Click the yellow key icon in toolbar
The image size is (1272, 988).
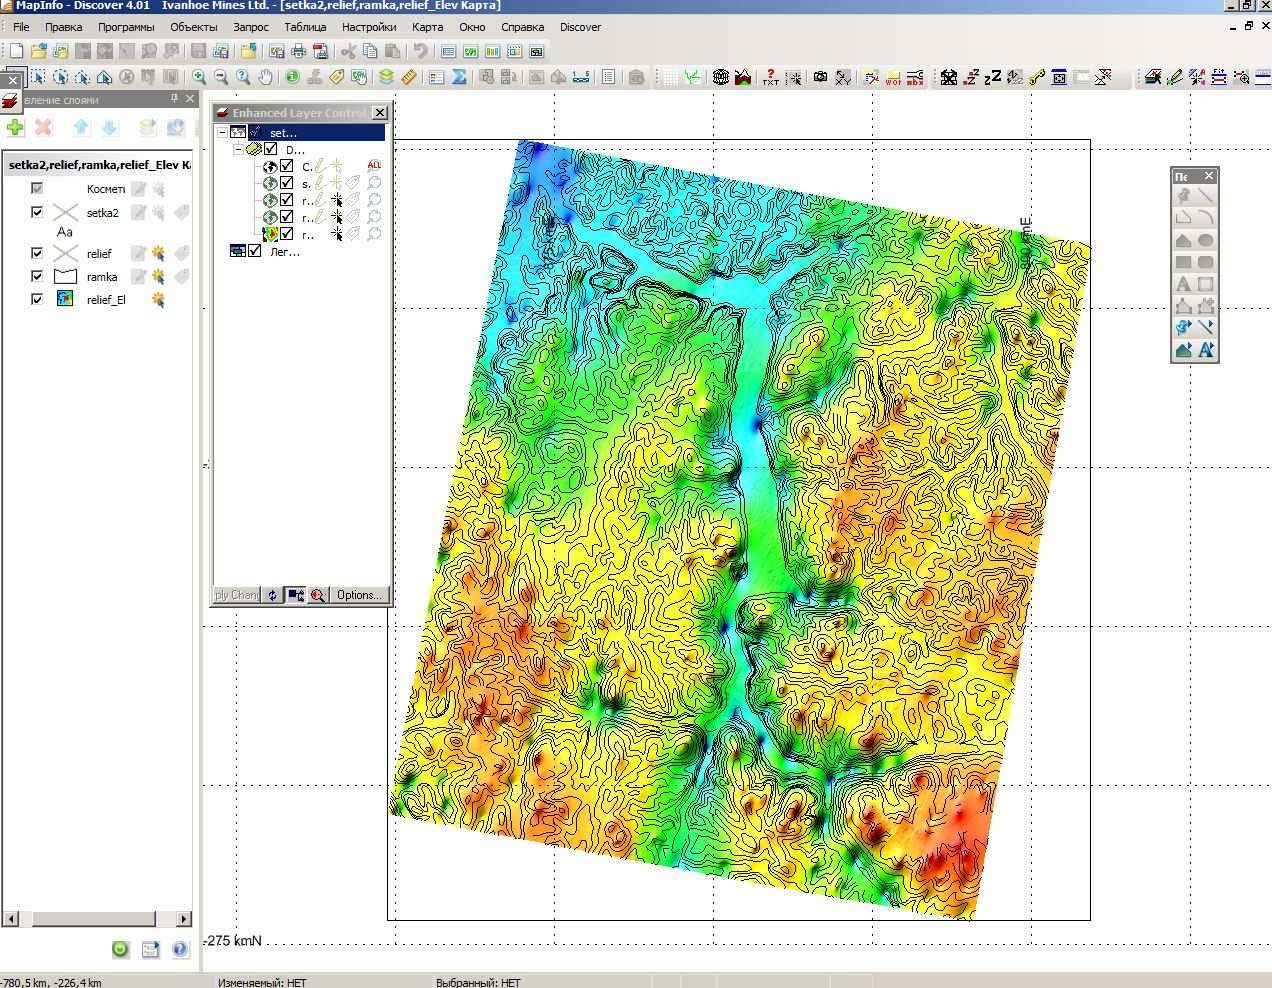[x=1037, y=77]
